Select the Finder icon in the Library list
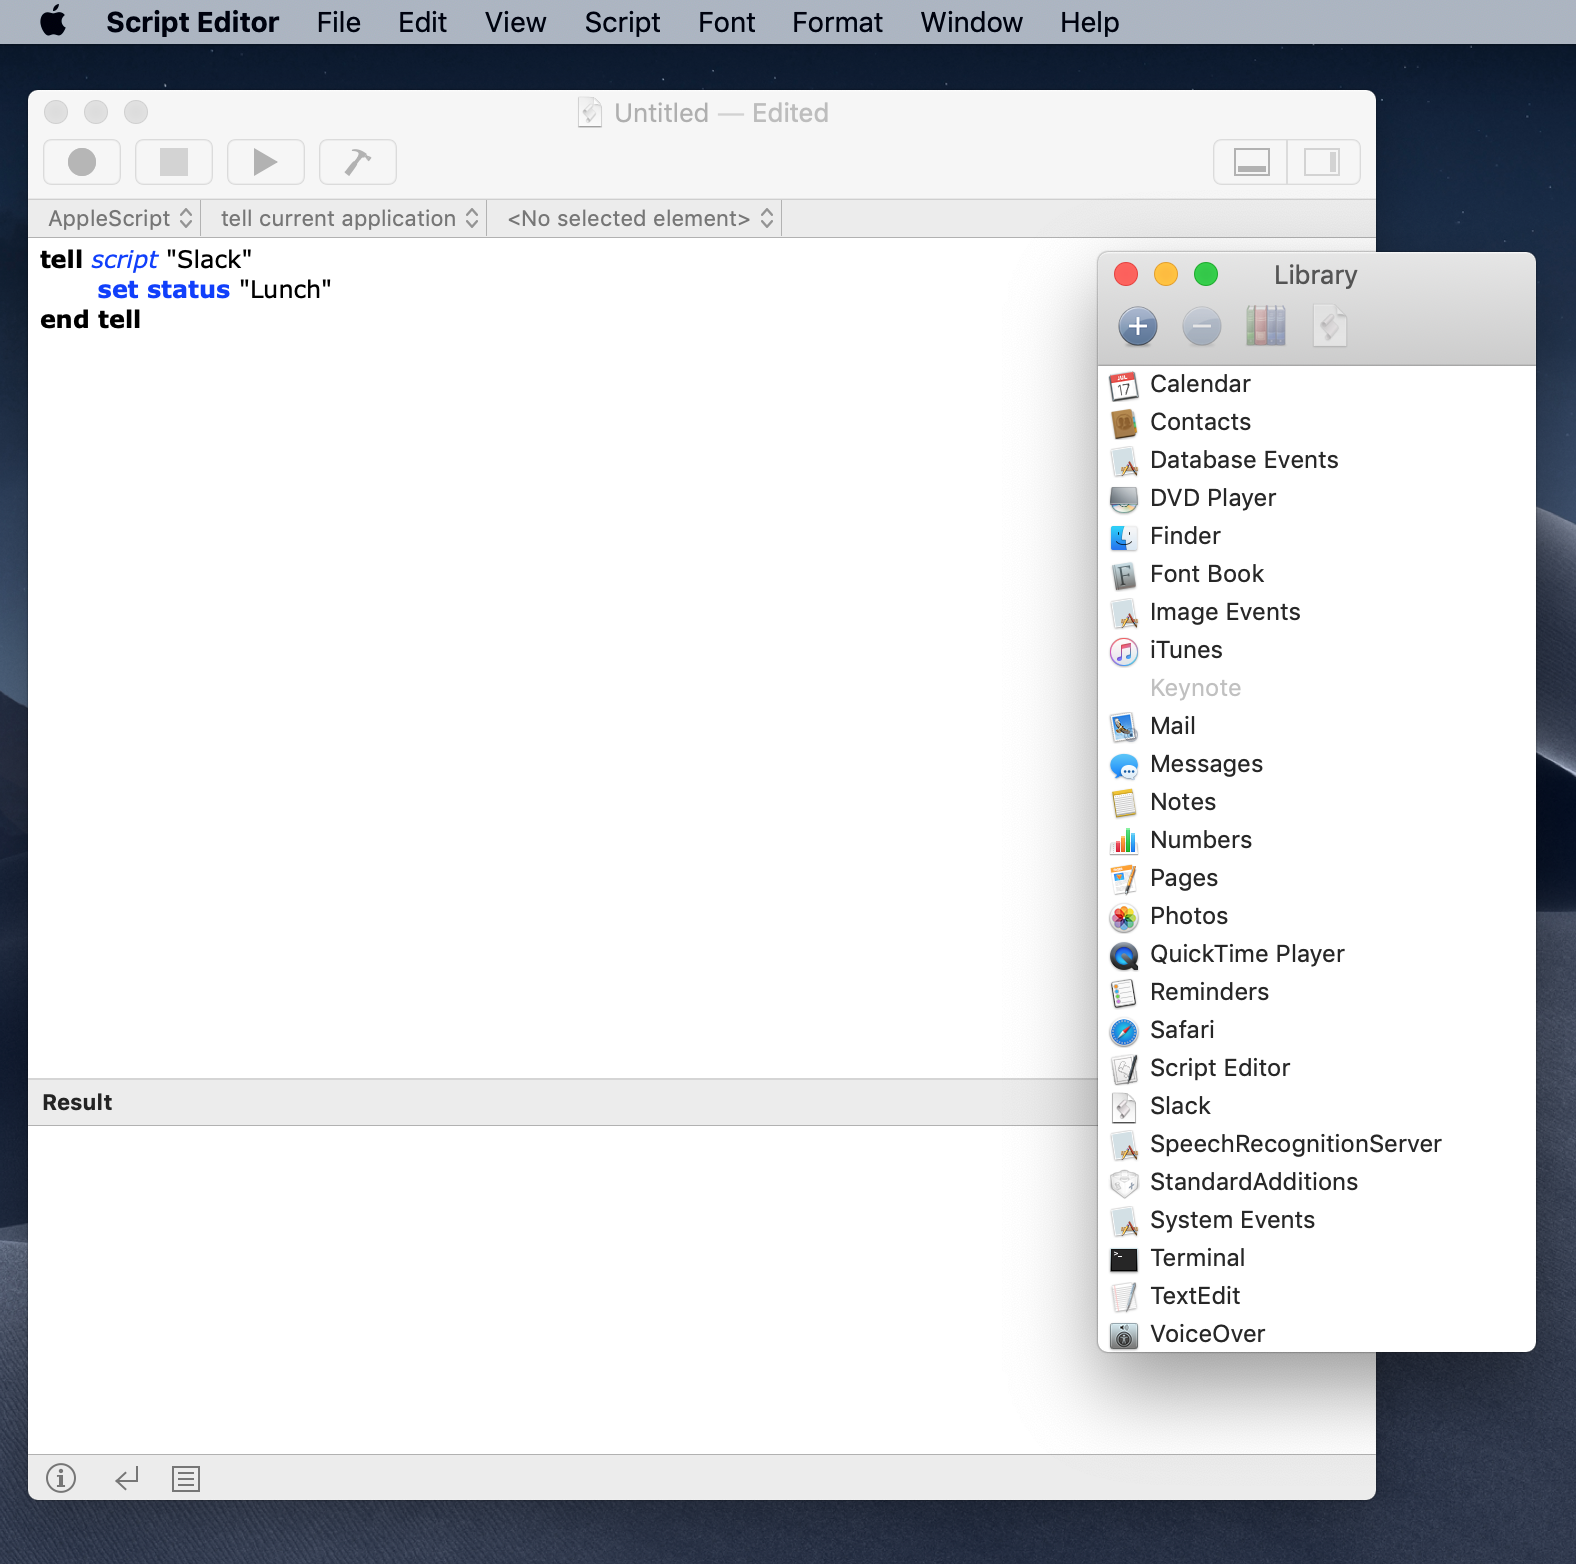Image resolution: width=1576 pixels, height=1564 pixels. (x=1124, y=537)
